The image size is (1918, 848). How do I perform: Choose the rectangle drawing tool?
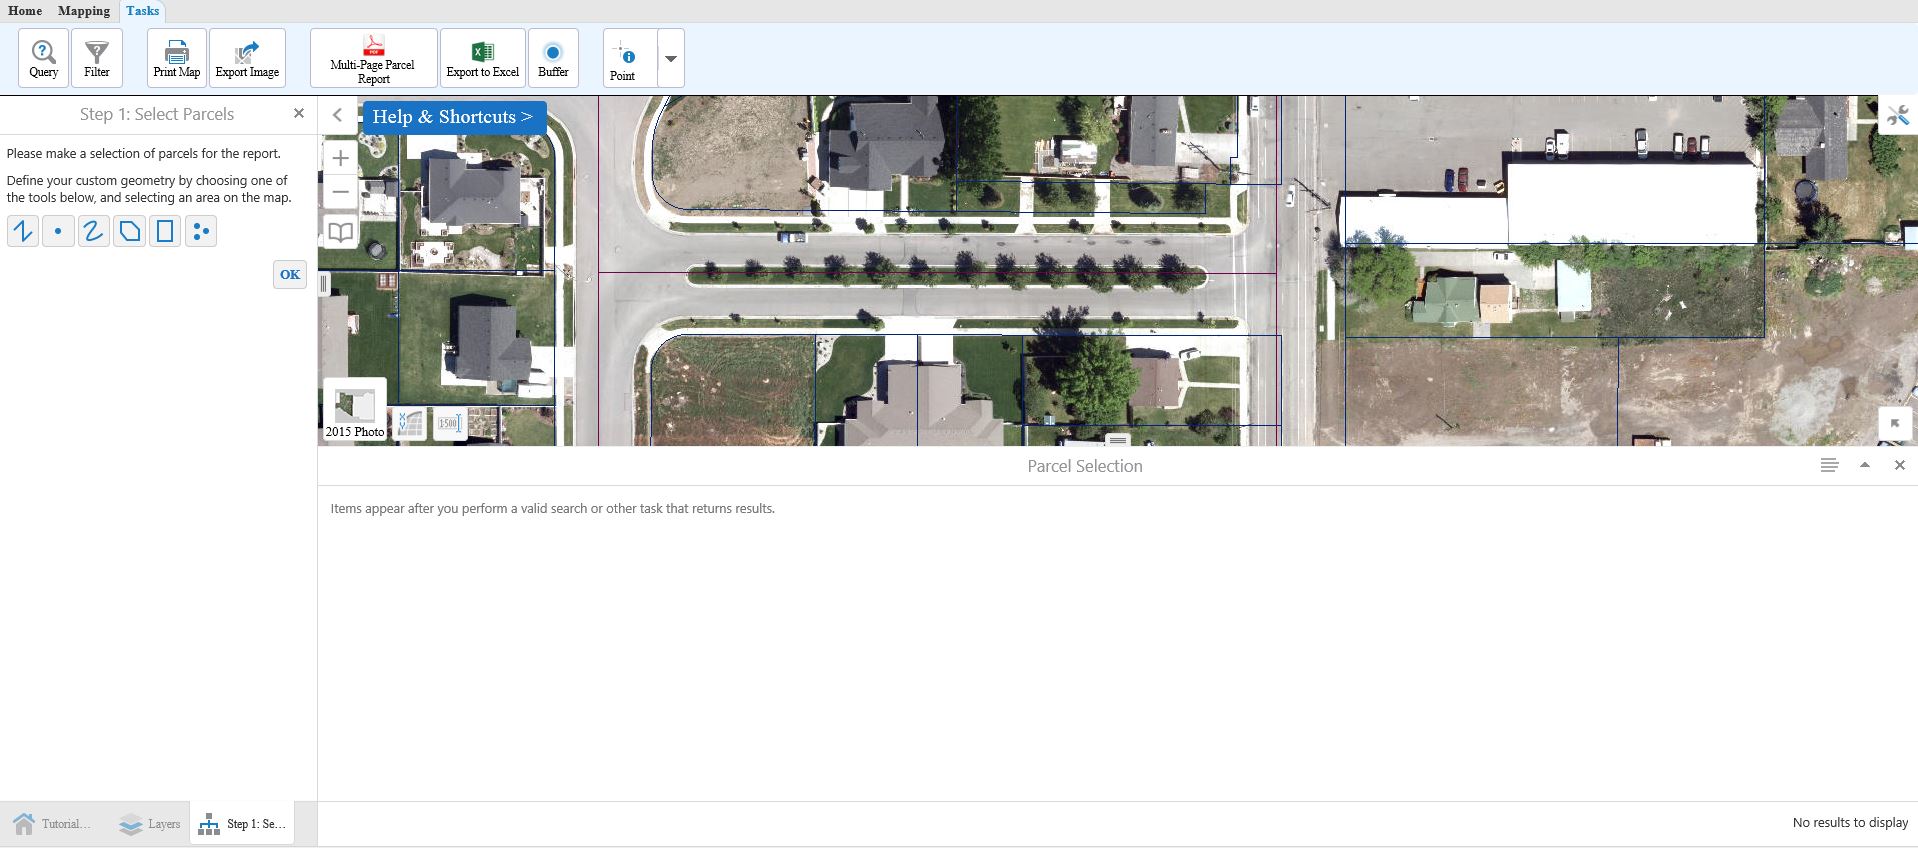[x=165, y=231]
